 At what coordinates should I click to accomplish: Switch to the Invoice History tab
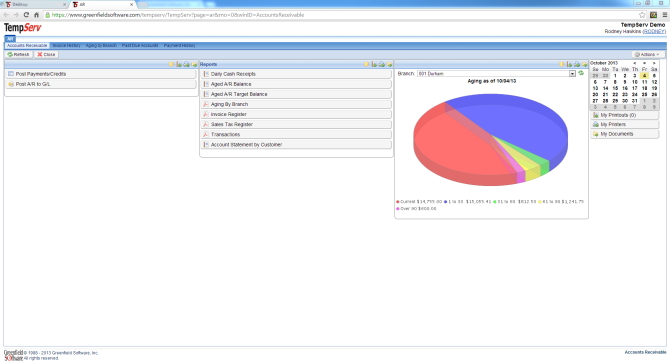point(66,45)
